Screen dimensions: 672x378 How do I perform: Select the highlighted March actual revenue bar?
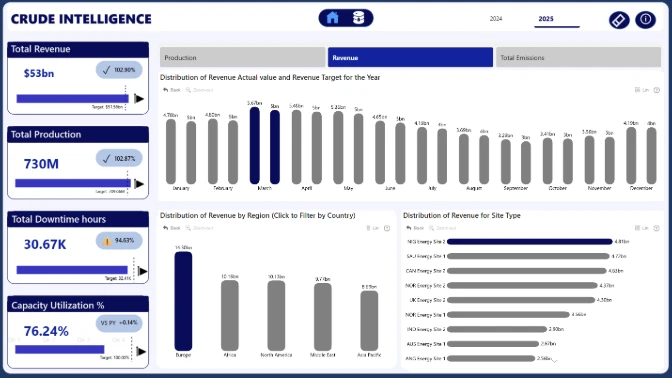pyautogui.click(x=255, y=146)
